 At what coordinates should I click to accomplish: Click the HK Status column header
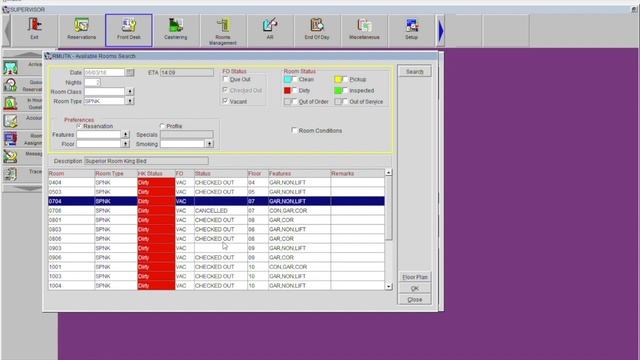pyautogui.click(x=156, y=173)
